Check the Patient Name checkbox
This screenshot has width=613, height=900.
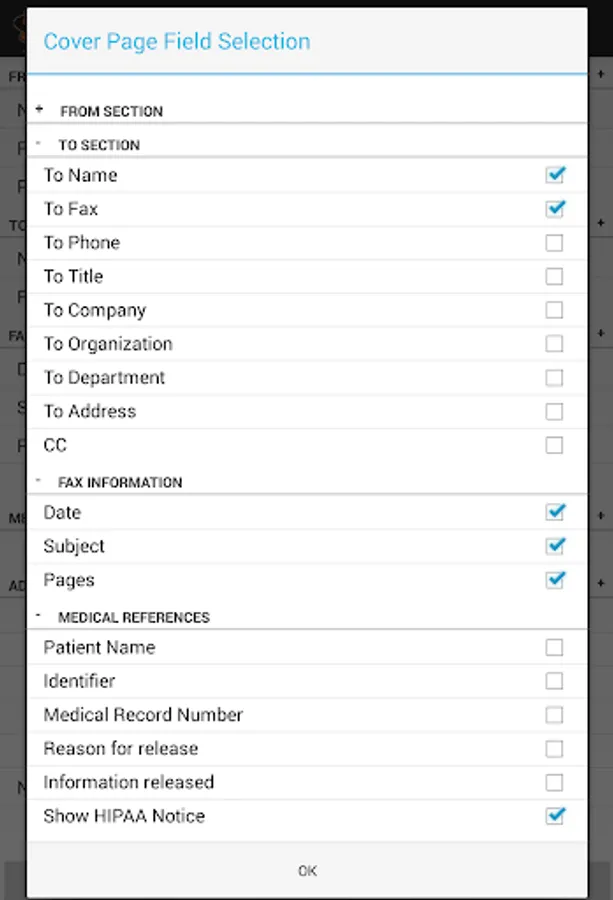[554, 648]
